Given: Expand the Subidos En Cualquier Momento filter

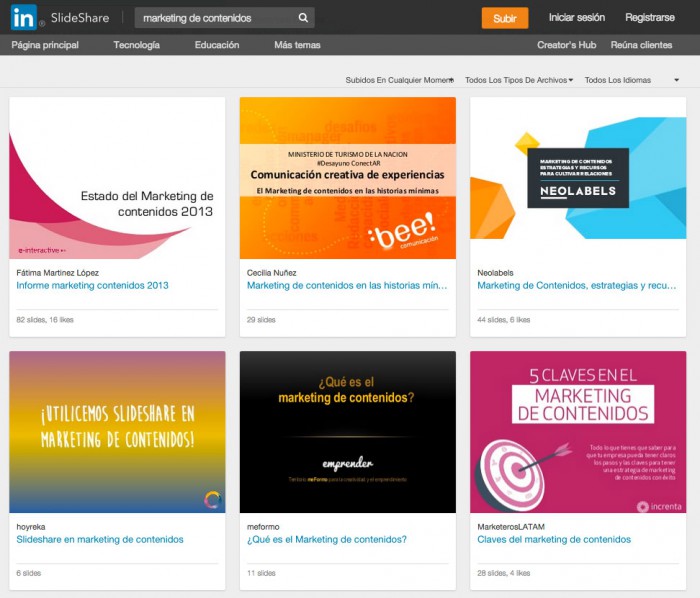Looking at the screenshot, I should [400, 80].
